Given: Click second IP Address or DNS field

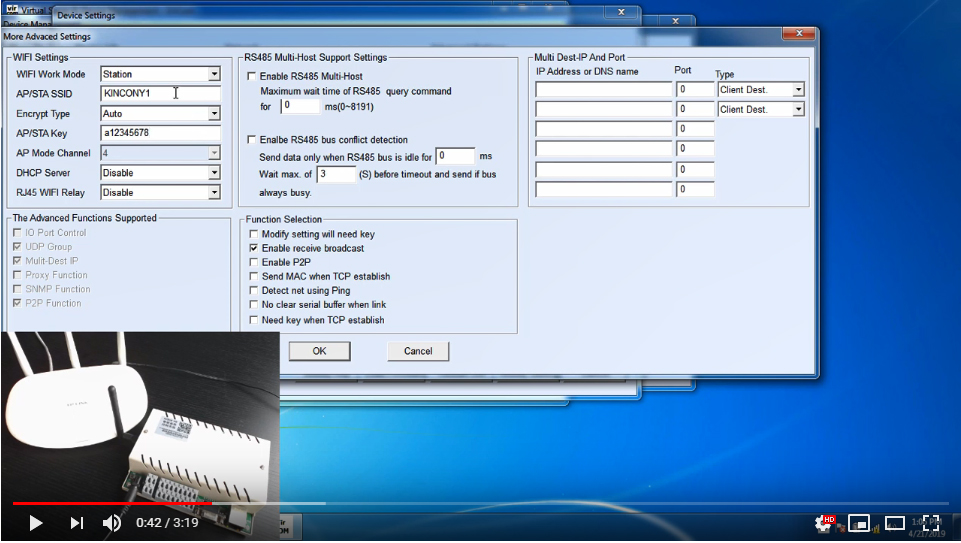Looking at the screenshot, I should pos(604,109).
